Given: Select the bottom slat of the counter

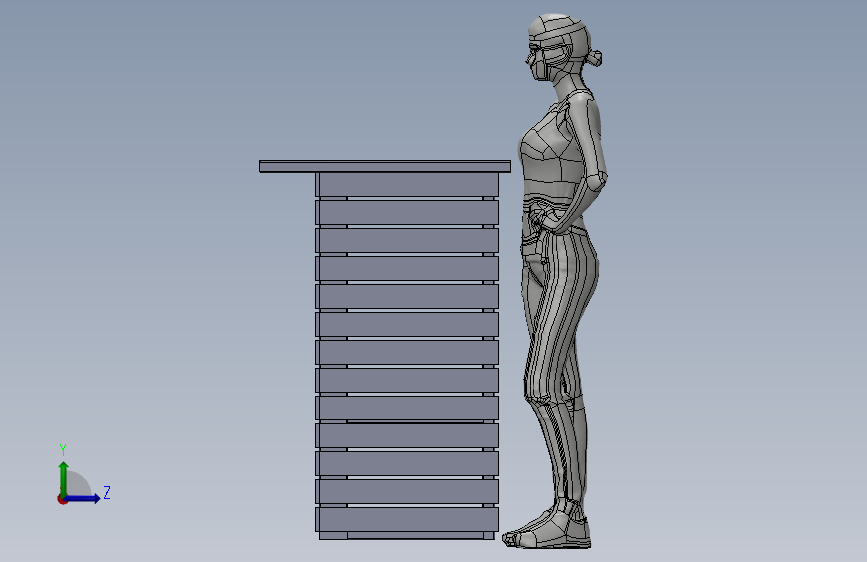Looking at the screenshot, I should 407,520.
